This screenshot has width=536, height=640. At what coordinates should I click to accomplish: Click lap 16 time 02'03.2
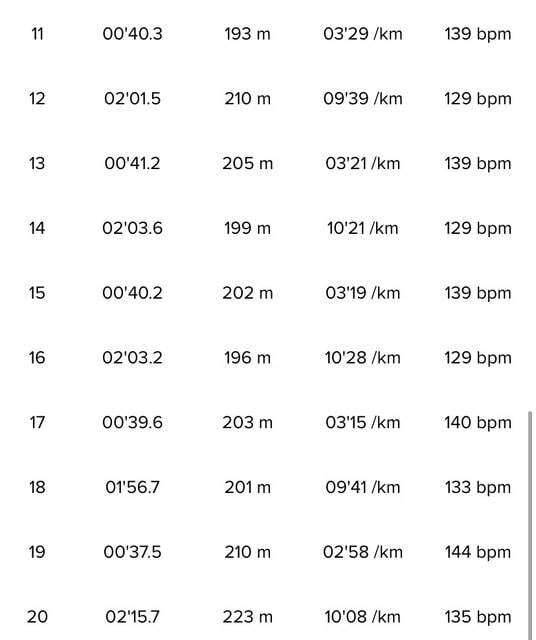coord(132,358)
